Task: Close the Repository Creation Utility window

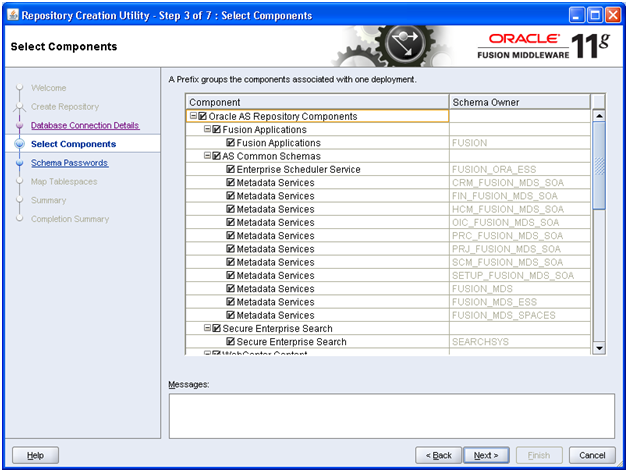Action: click(x=613, y=15)
